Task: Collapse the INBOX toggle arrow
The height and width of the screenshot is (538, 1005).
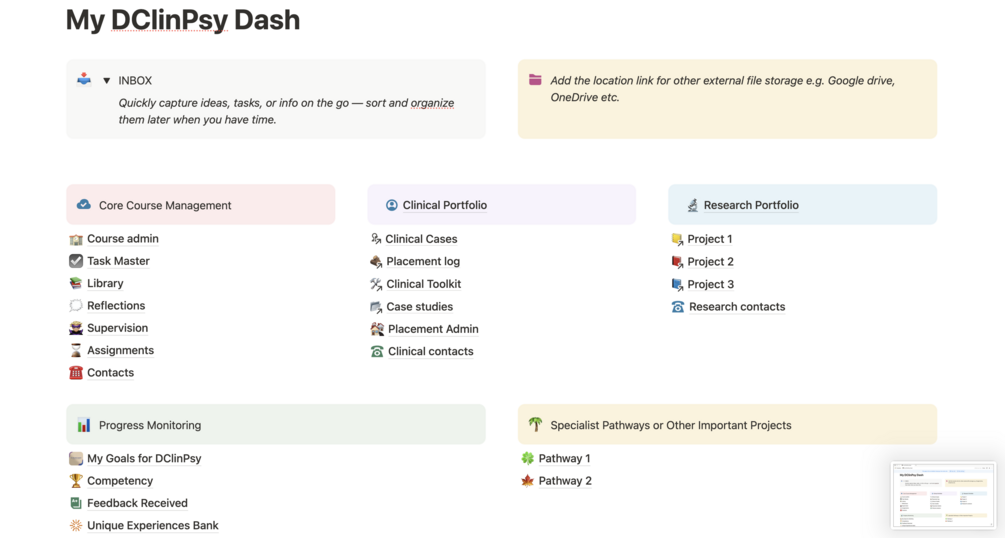Action: pos(106,81)
